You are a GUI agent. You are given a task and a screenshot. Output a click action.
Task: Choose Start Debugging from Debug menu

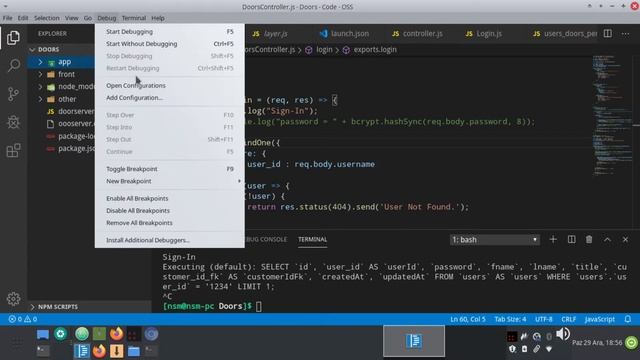[170, 31]
